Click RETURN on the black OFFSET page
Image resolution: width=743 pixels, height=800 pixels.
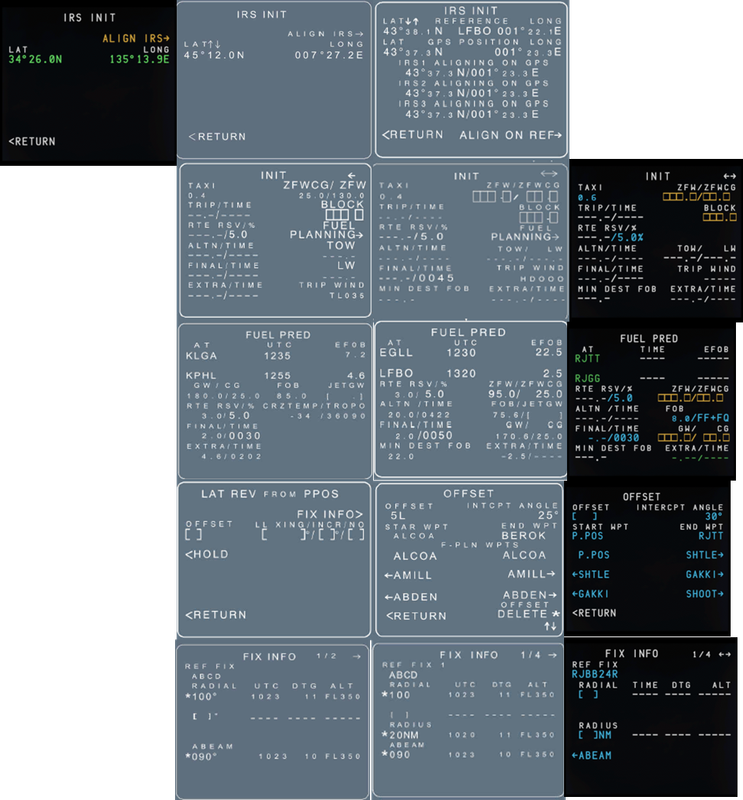tap(594, 613)
